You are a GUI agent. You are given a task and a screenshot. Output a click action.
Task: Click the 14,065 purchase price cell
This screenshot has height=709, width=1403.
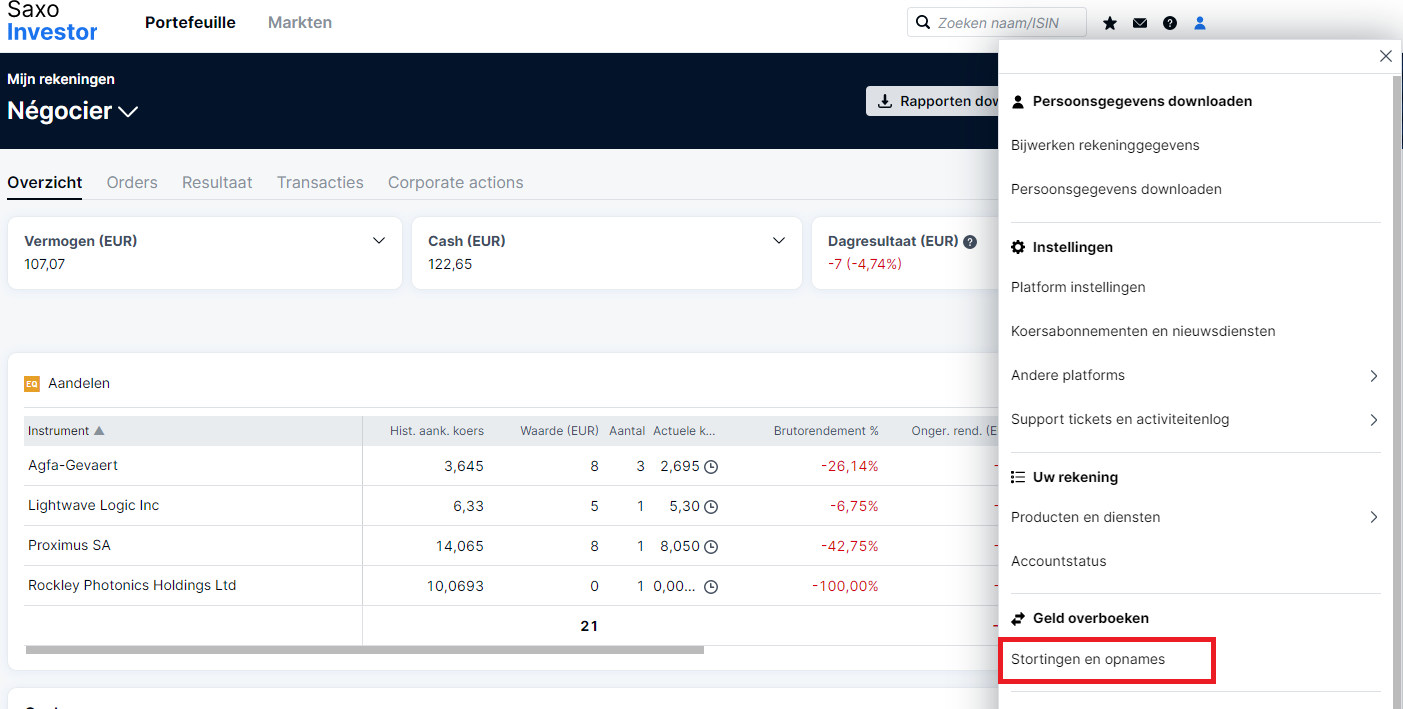point(460,546)
